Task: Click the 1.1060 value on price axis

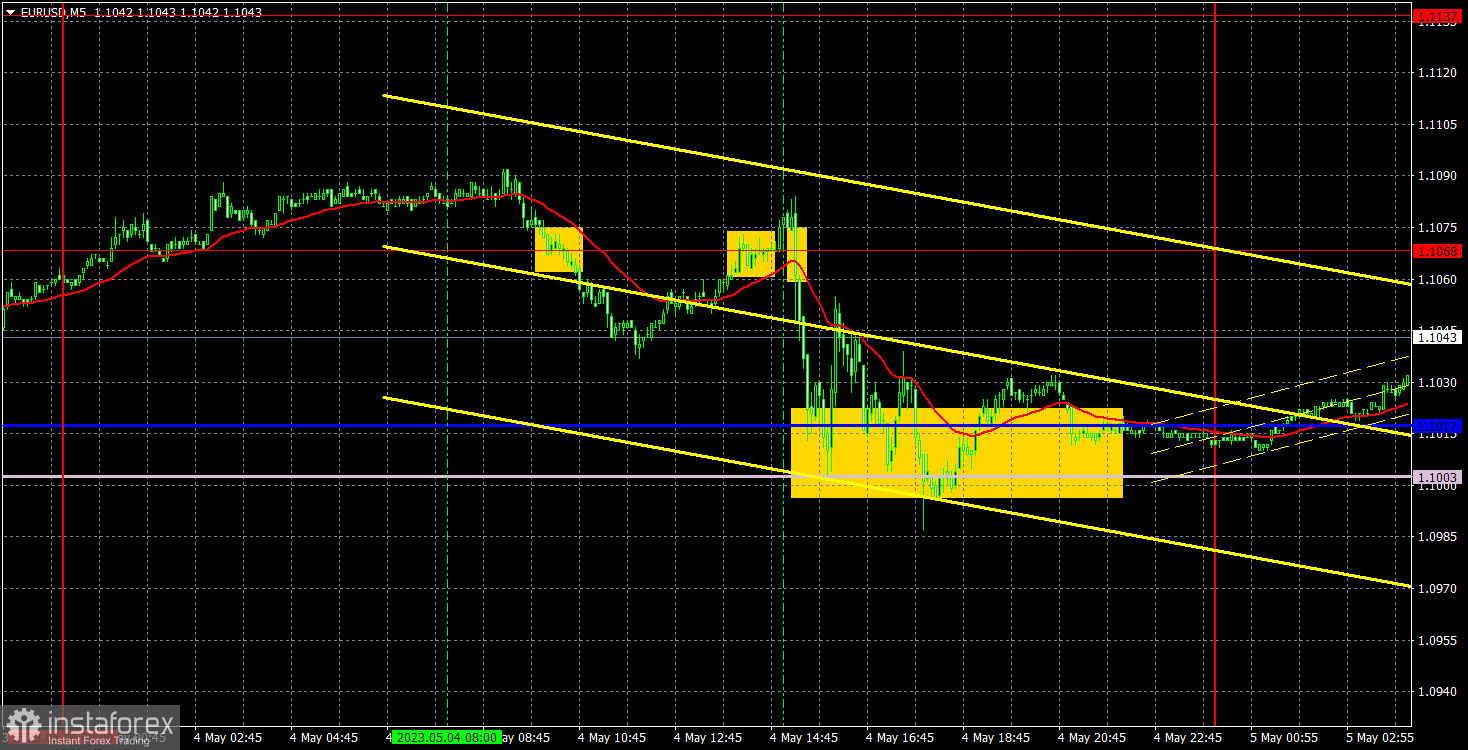Action: [x=1436, y=279]
